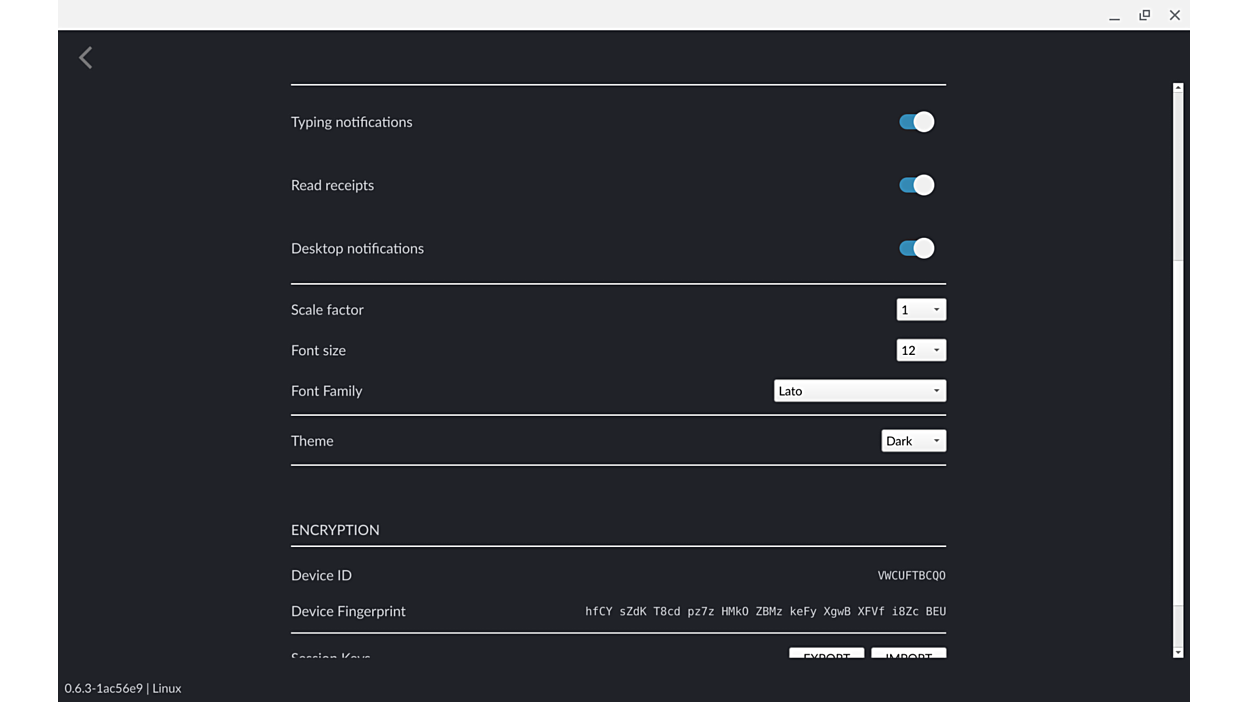The image size is (1248, 702).
Task: Open the Scale factor dropdown
Action: [x=920, y=310]
